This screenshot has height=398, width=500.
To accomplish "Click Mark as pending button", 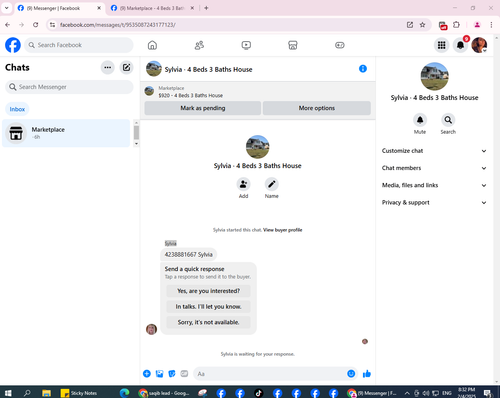I will pyautogui.click(x=203, y=108).
